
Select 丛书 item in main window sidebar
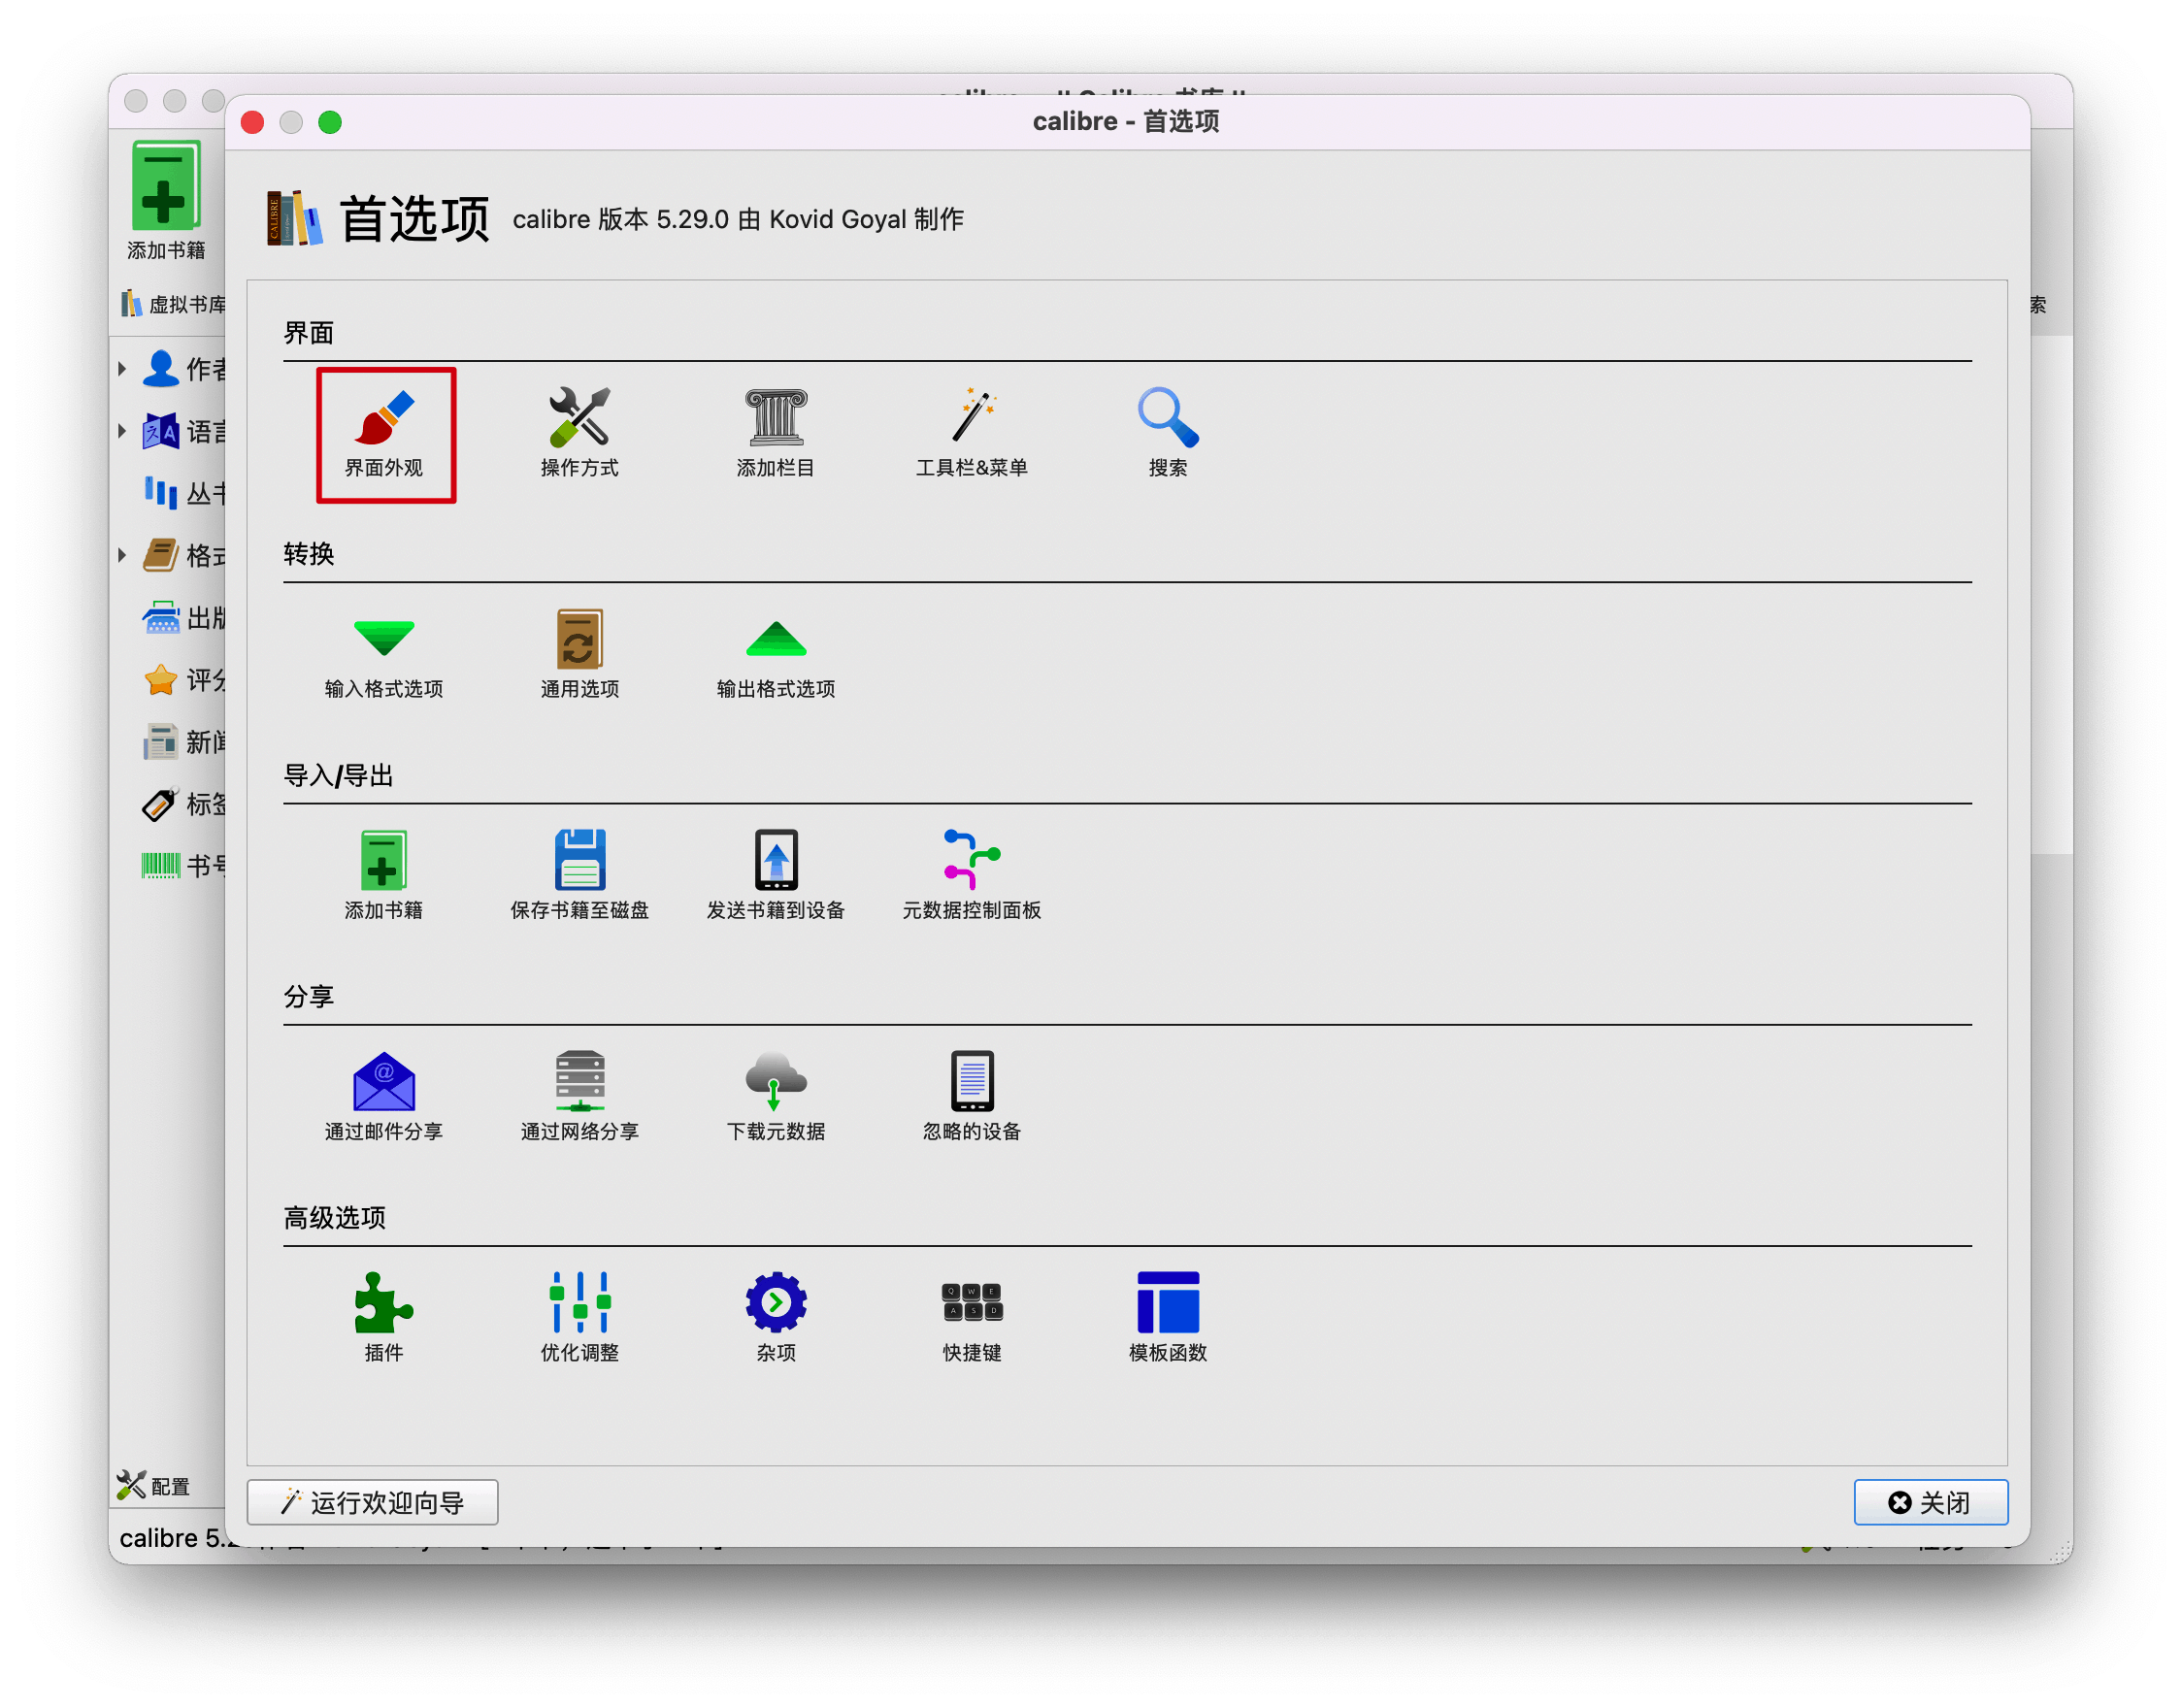click(185, 493)
